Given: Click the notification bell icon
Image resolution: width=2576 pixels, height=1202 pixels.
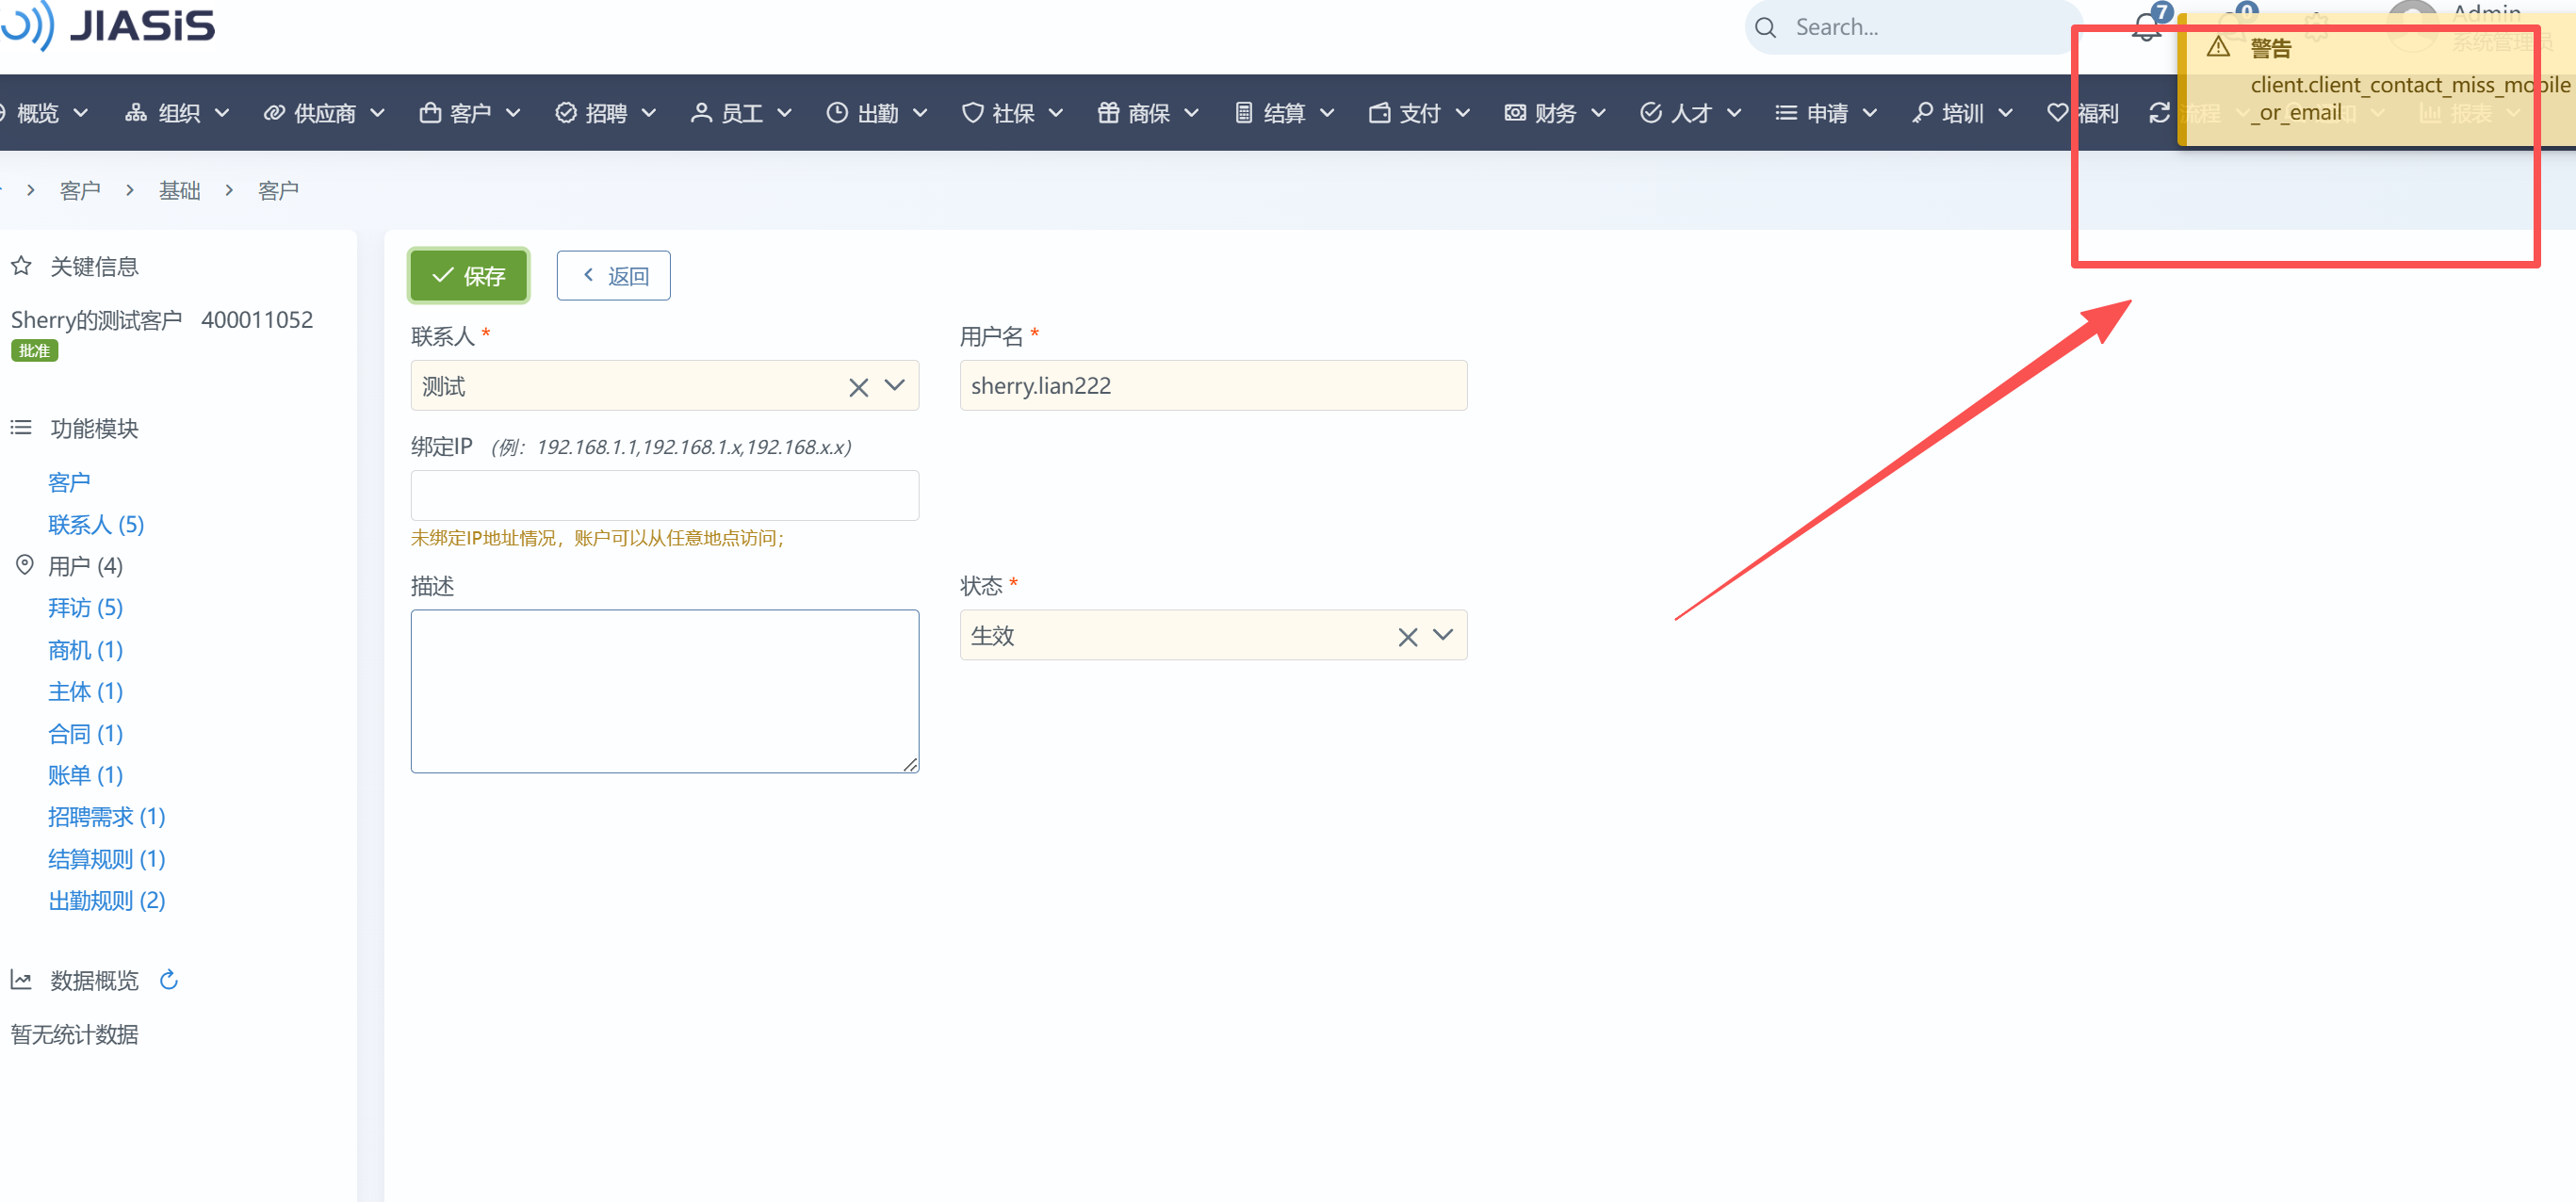Looking at the screenshot, I should point(2146,27).
